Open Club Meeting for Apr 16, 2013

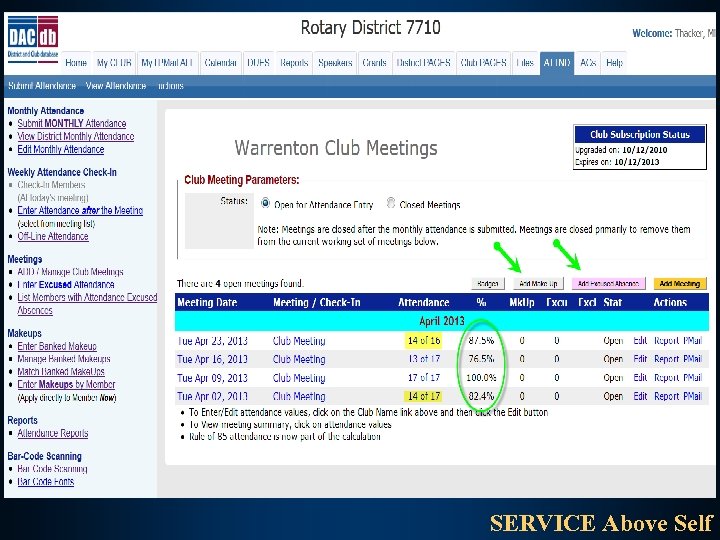point(299,359)
